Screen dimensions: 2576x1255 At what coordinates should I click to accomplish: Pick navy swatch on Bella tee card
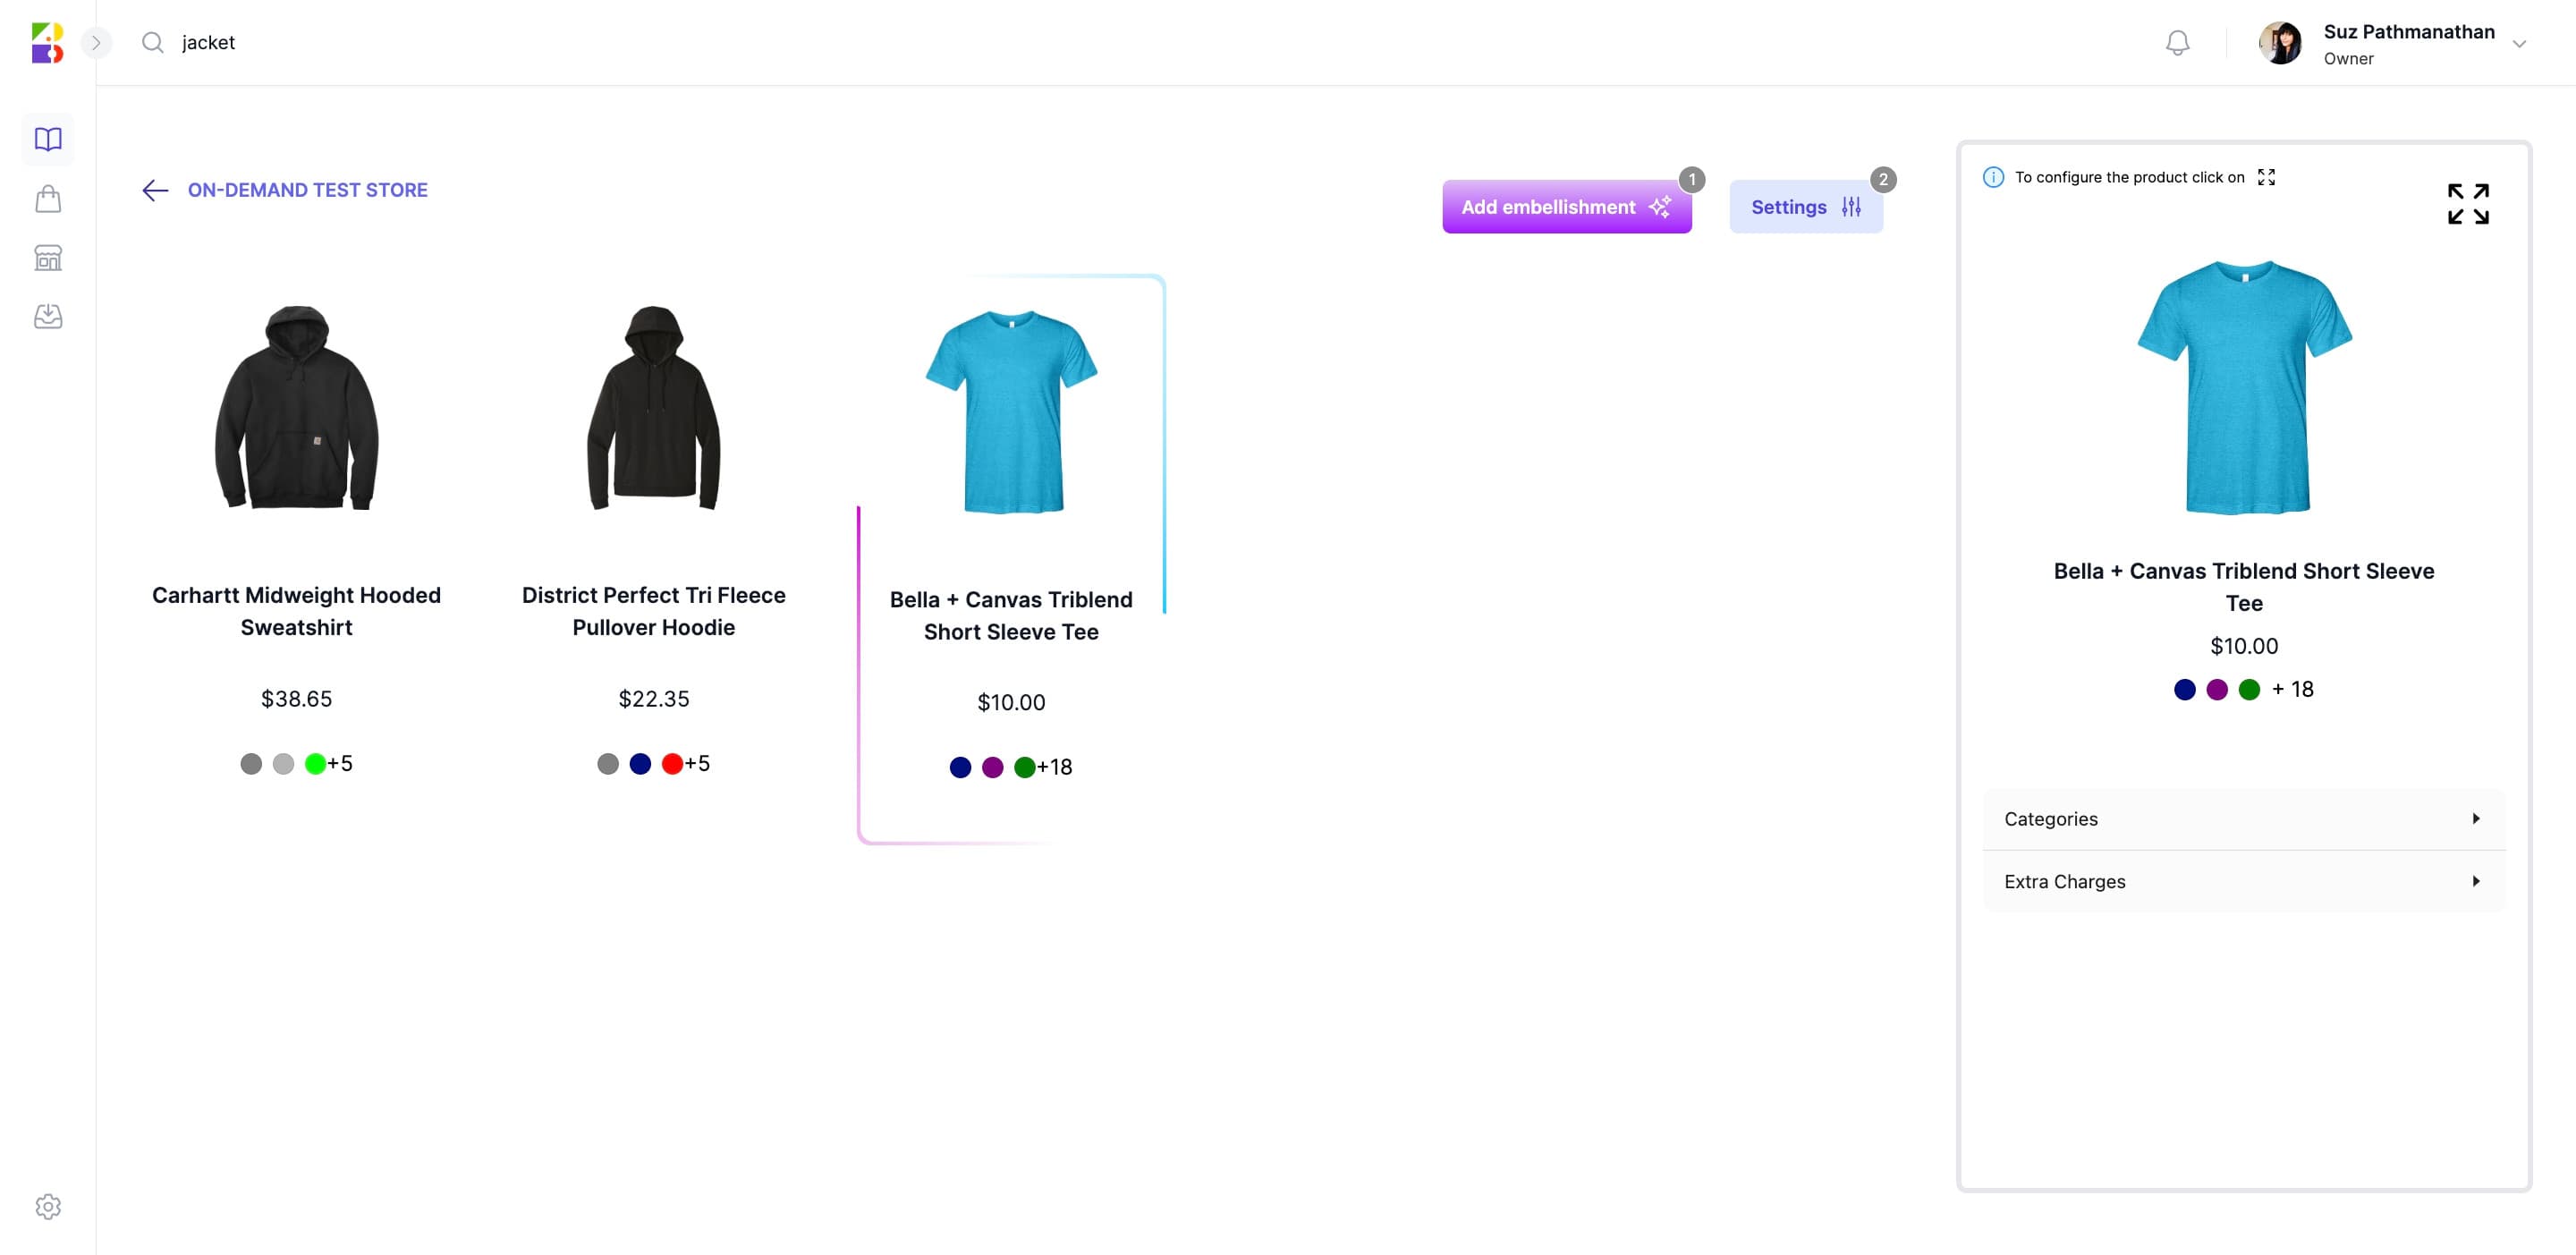(x=960, y=768)
